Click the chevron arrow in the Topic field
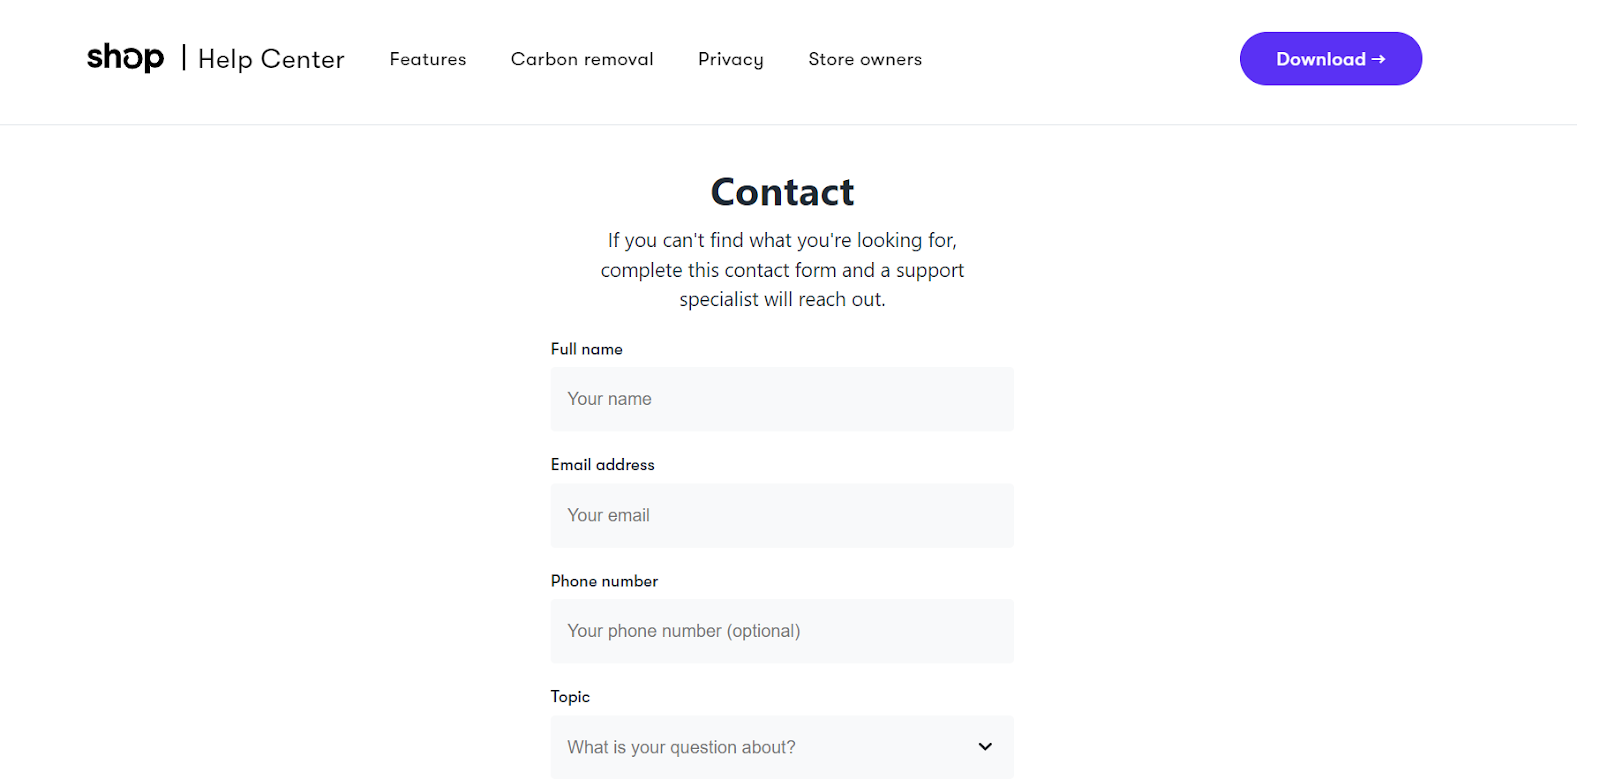 [985, 747]
